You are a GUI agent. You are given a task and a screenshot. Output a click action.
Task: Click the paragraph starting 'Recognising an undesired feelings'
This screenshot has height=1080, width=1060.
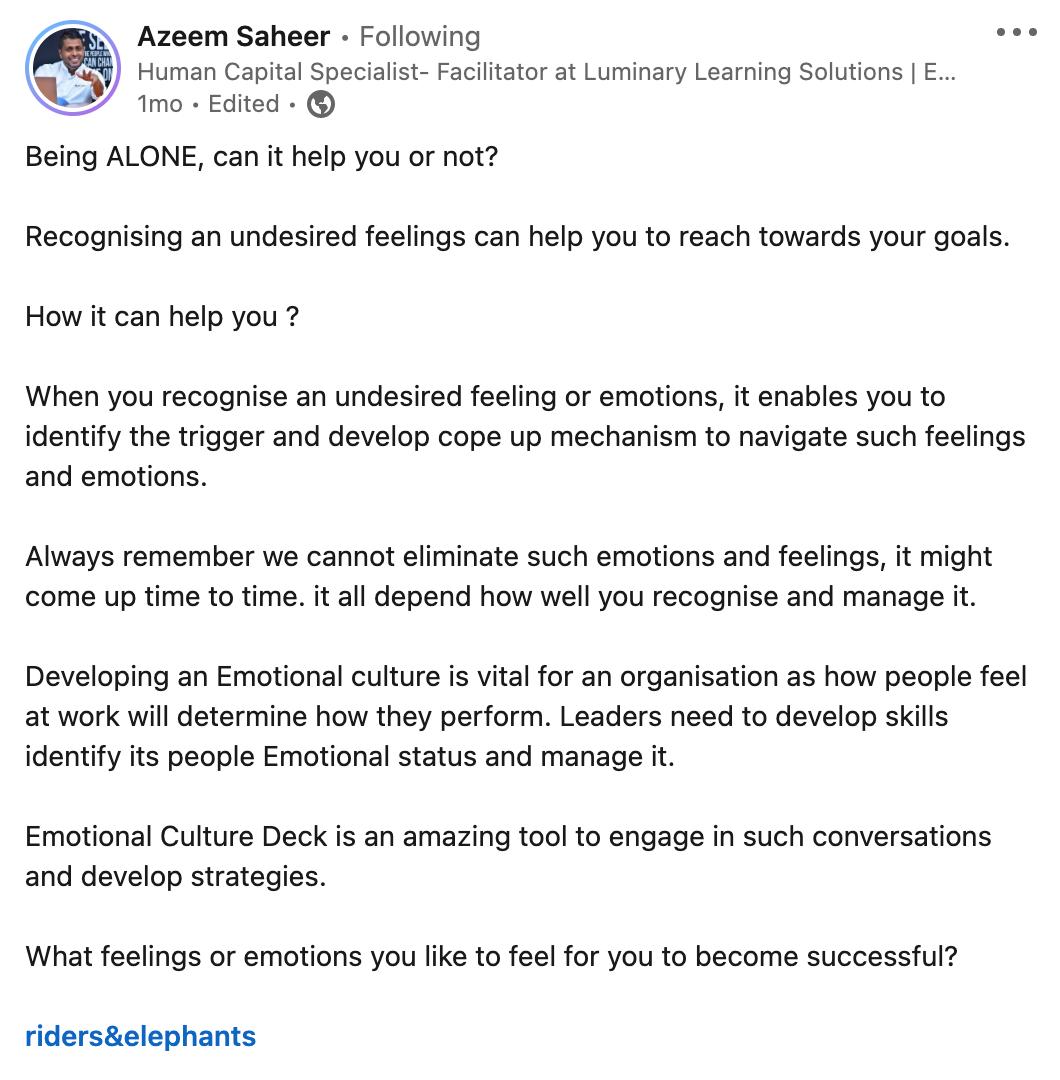click(x=517, y=237)
